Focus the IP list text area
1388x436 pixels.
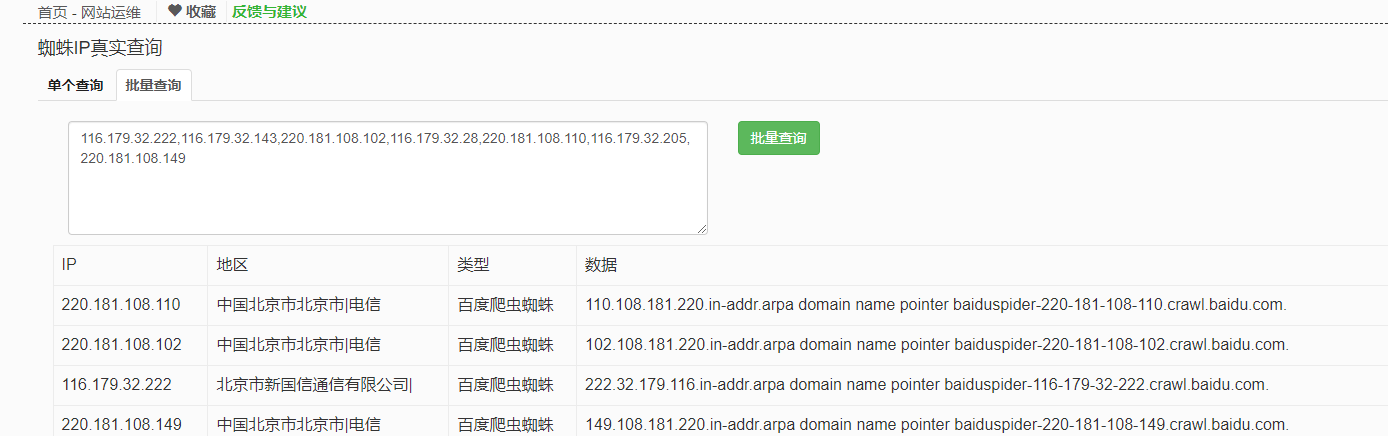pos(388,178)
